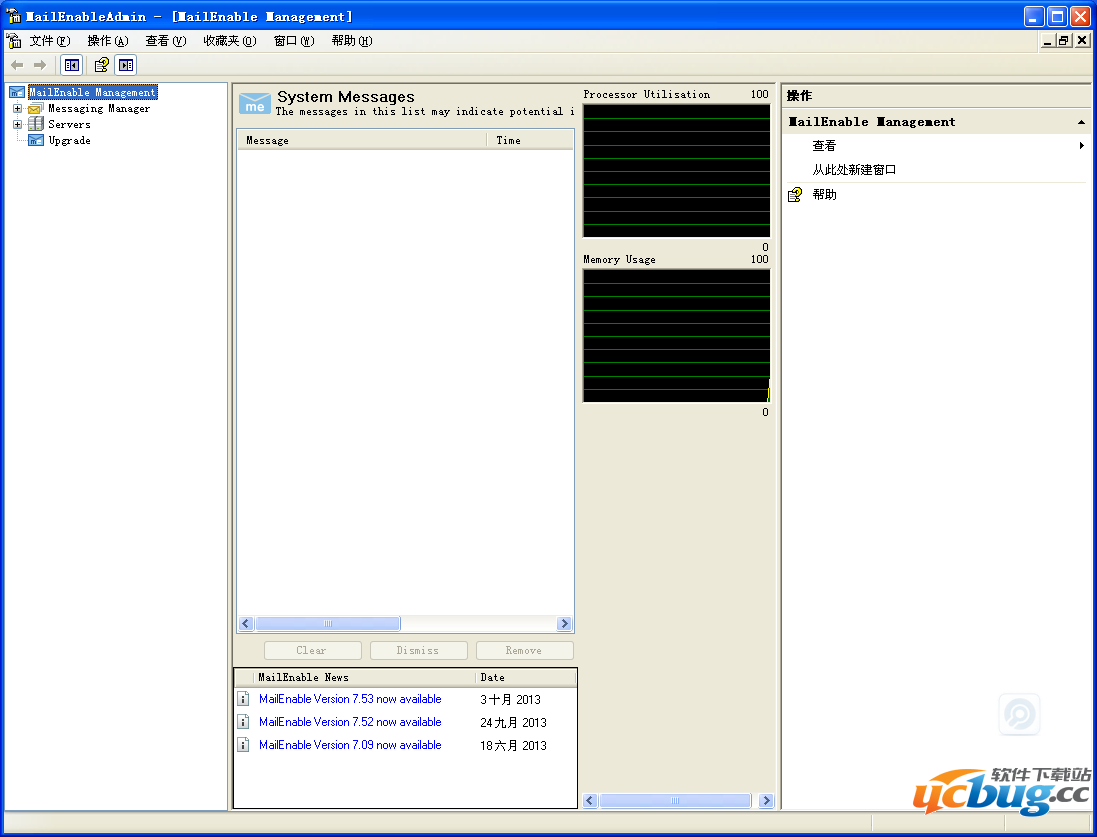Select the Messaging Manager envelope icon

pos(35,108)
